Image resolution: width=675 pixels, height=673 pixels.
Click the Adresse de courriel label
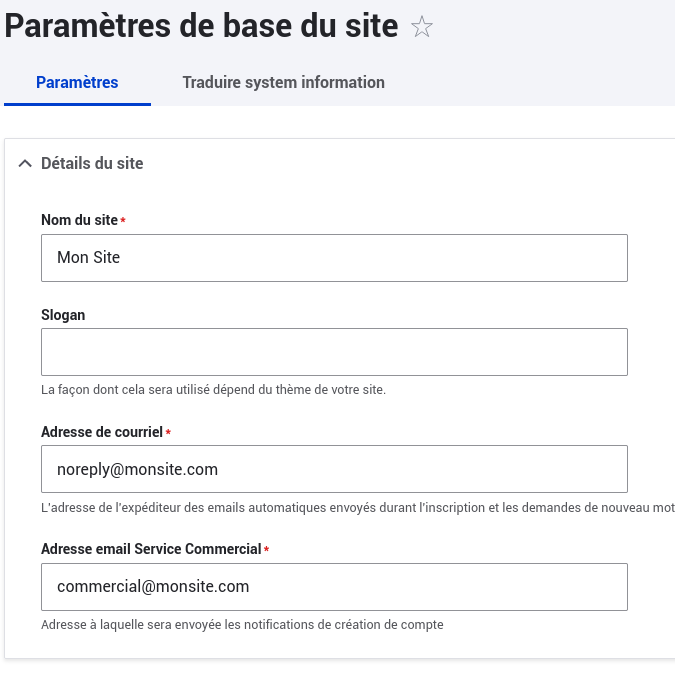pos(102,432)
